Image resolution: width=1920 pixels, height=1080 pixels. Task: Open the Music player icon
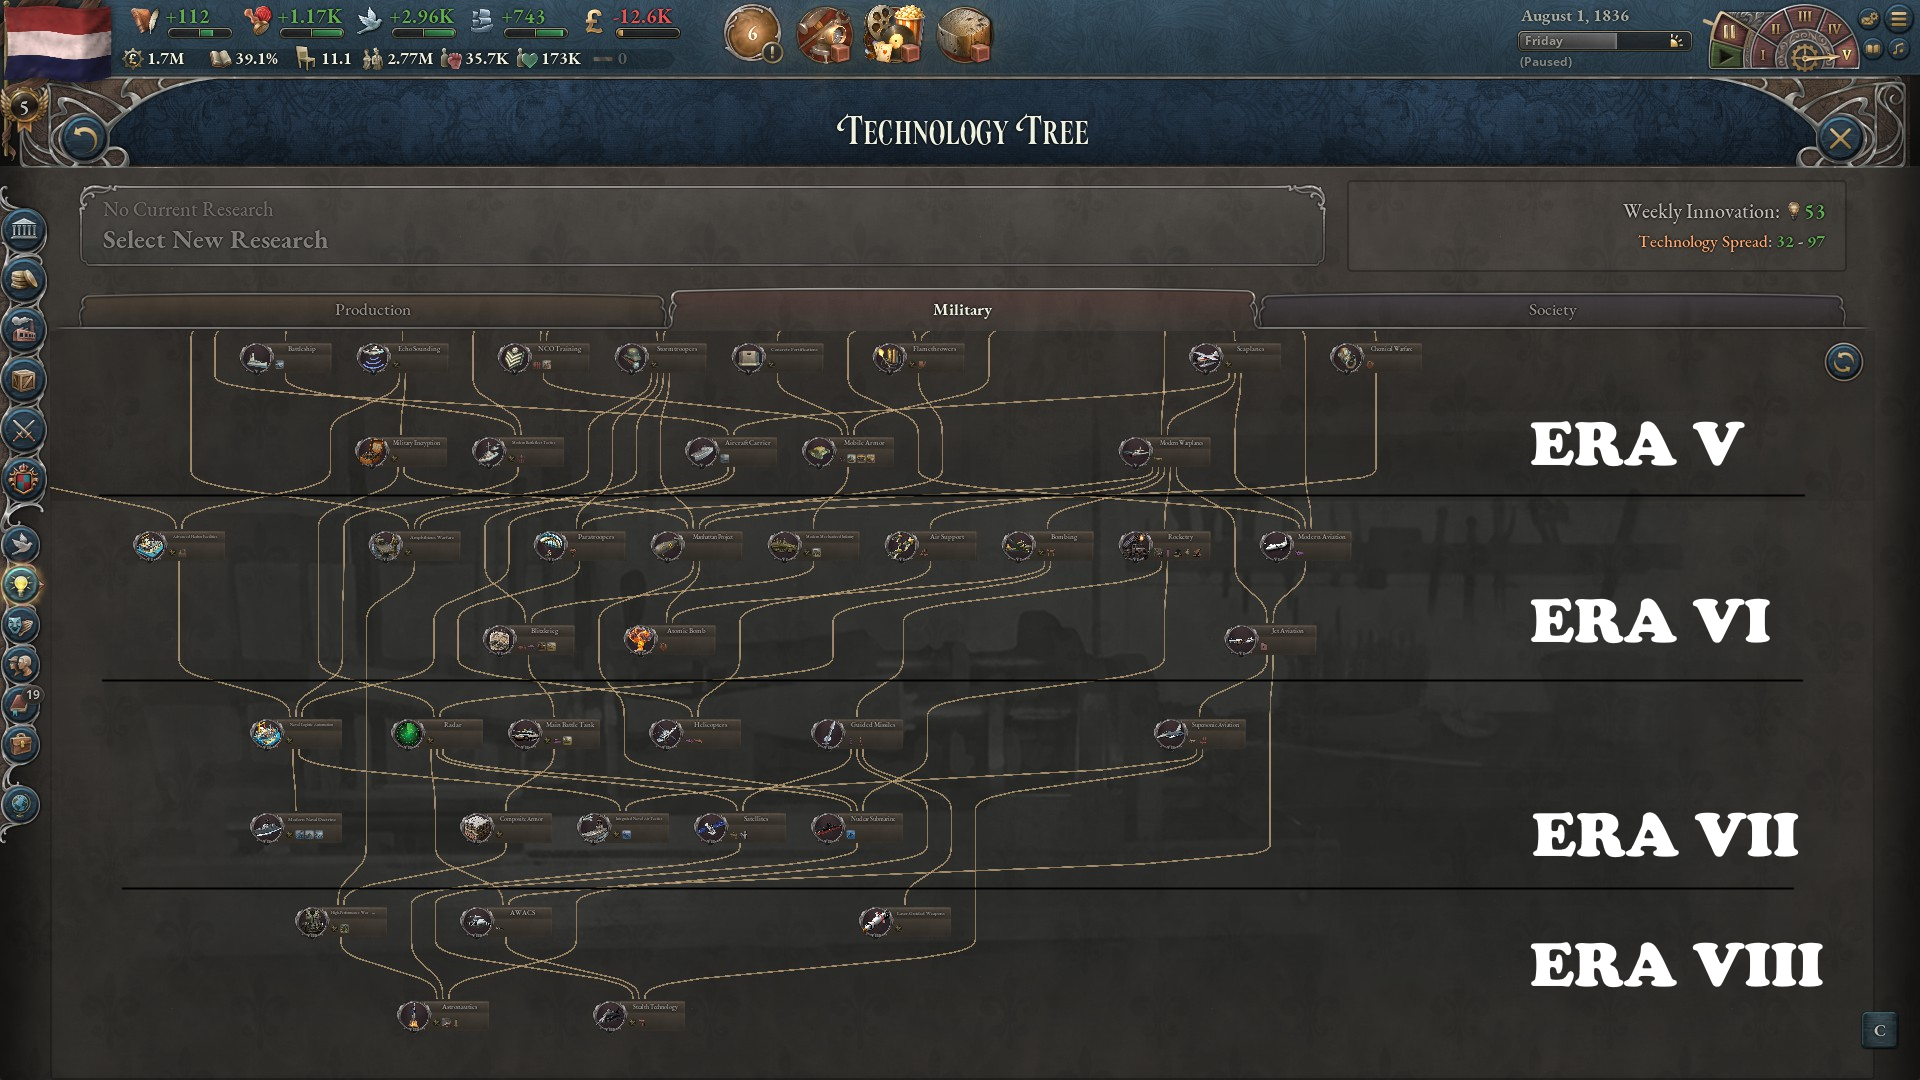point(1897,48)
